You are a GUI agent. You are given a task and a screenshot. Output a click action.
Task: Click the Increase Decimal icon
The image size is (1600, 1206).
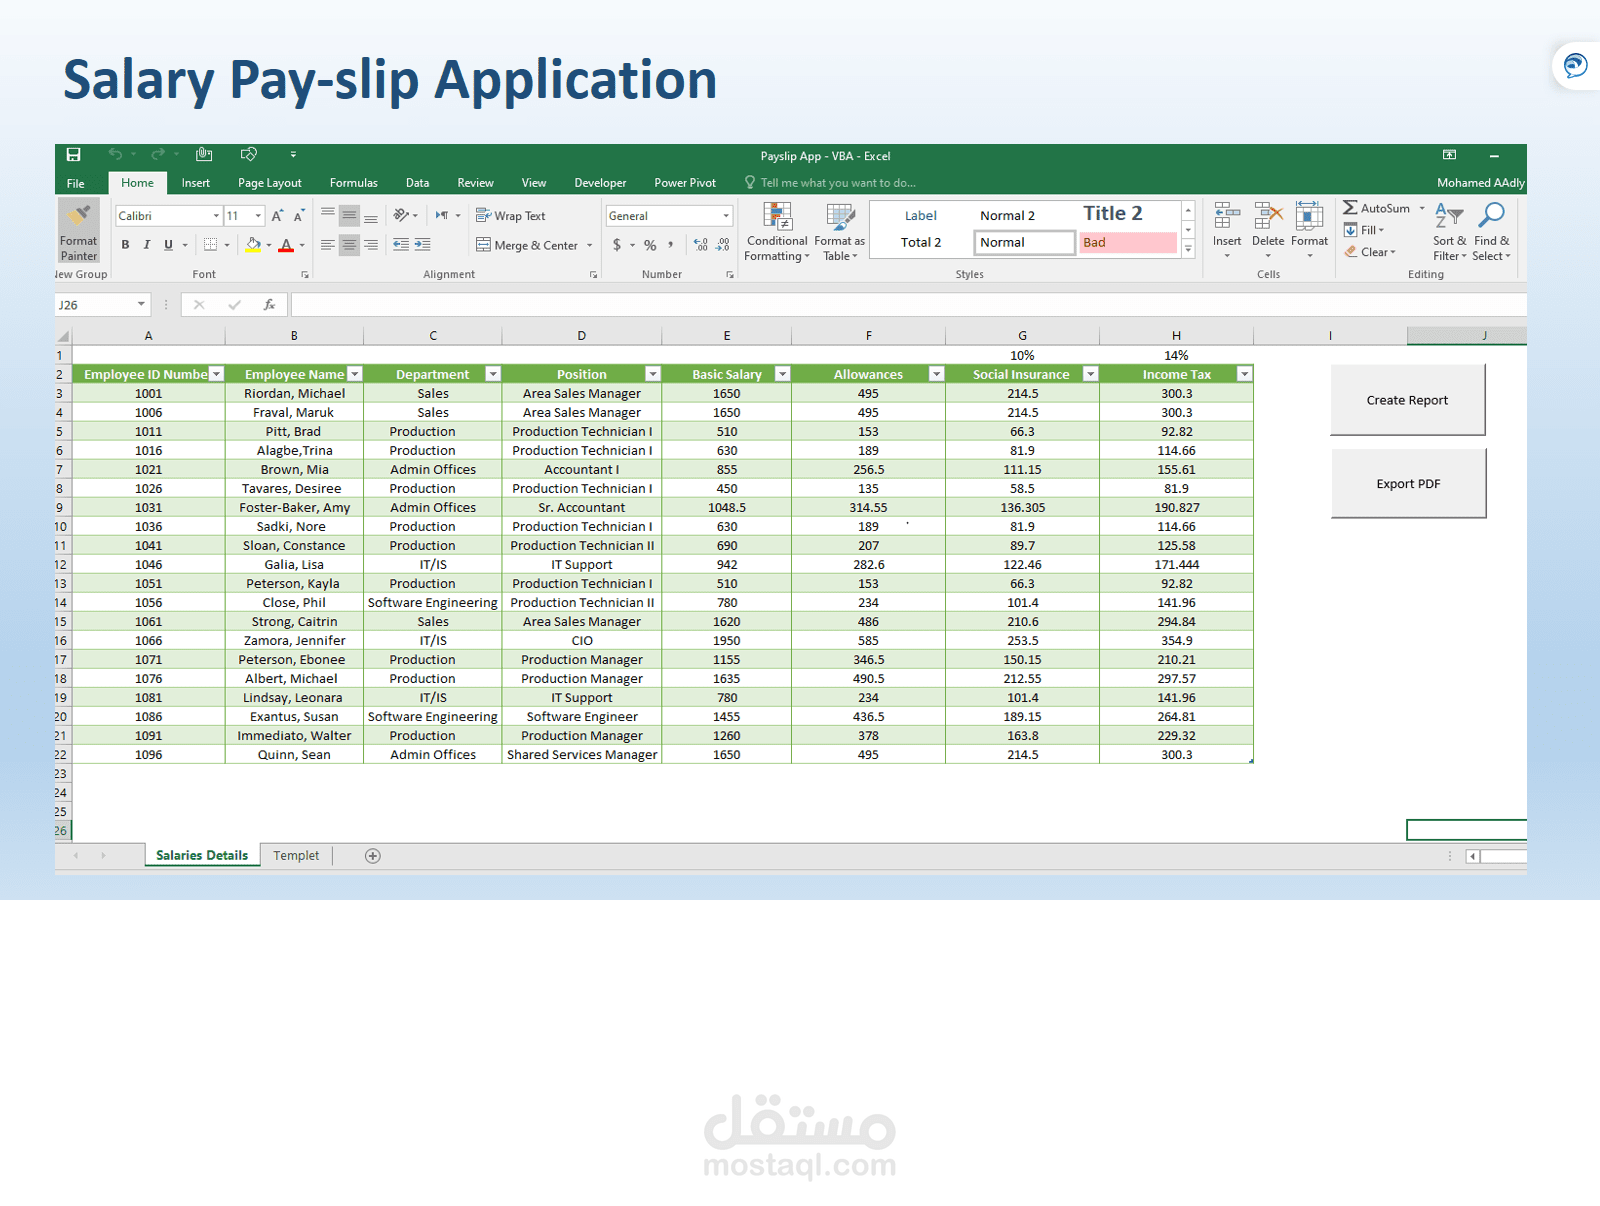700,244
